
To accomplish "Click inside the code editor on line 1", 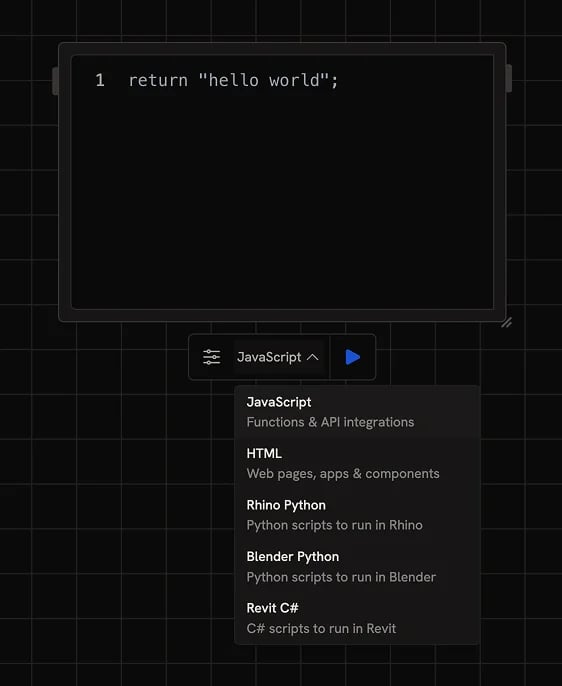I will click(233, 80).
